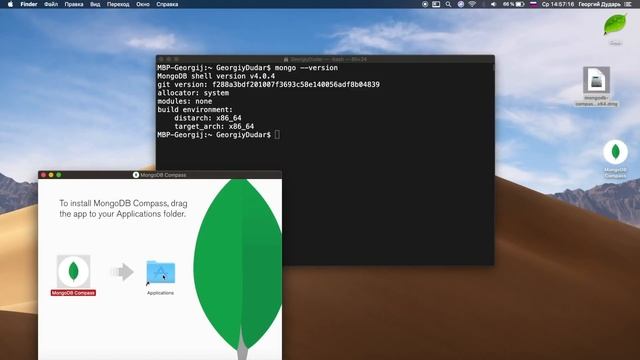640x360 pixels.
Task: Click the Terminal window title bar
Action: point(325,59)
